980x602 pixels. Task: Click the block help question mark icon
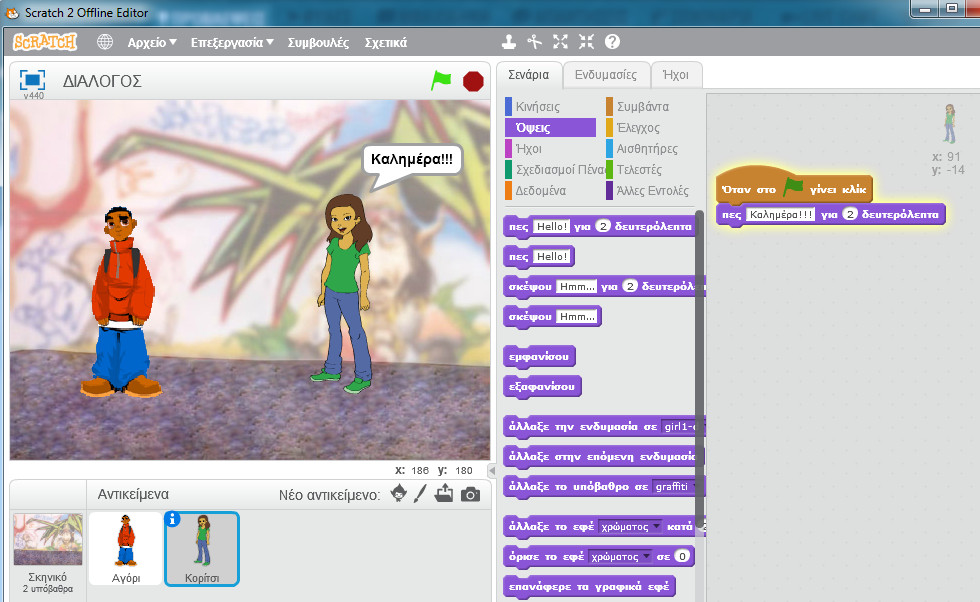click(x=612, y=42)
